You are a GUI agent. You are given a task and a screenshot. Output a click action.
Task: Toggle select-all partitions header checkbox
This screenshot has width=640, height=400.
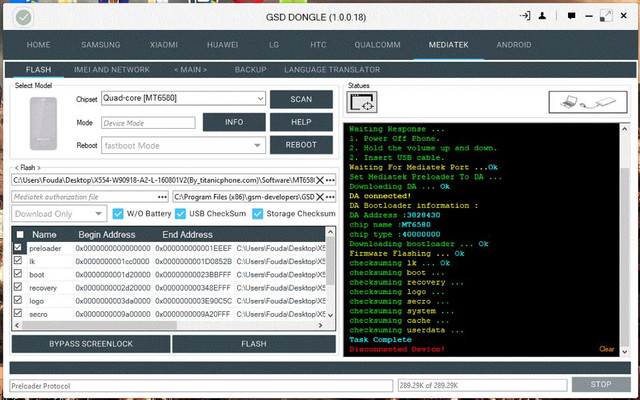click(20, 234)
